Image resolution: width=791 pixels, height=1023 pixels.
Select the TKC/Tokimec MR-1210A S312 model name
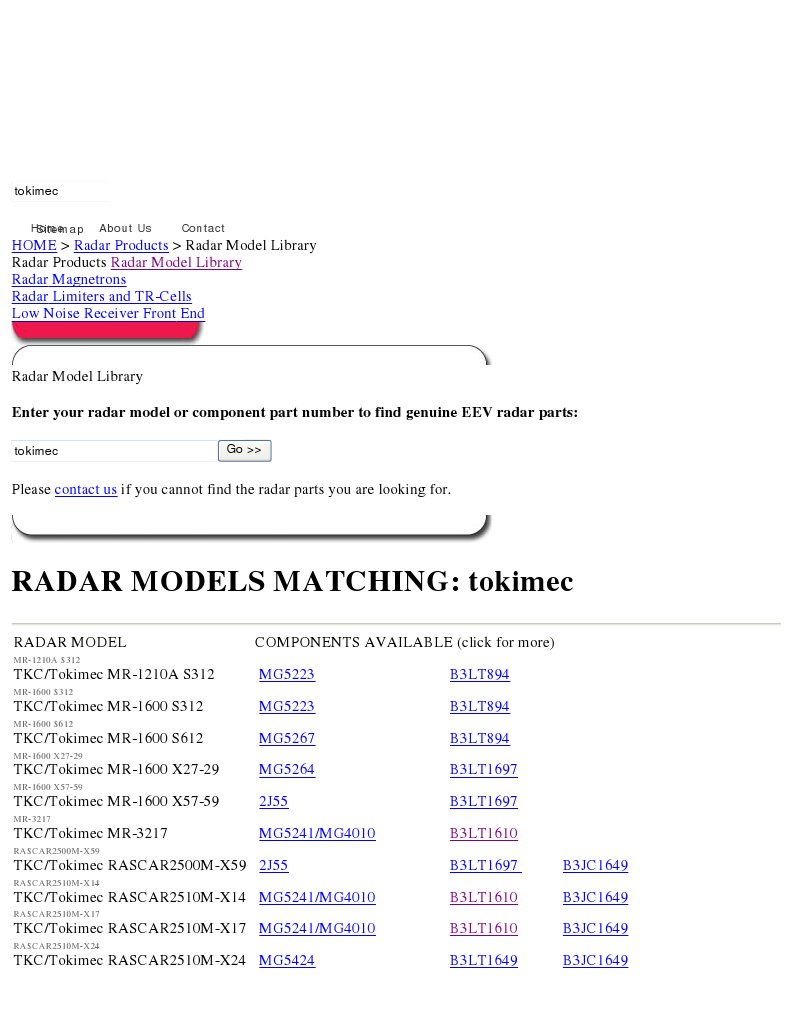click(x=114, y=675)
